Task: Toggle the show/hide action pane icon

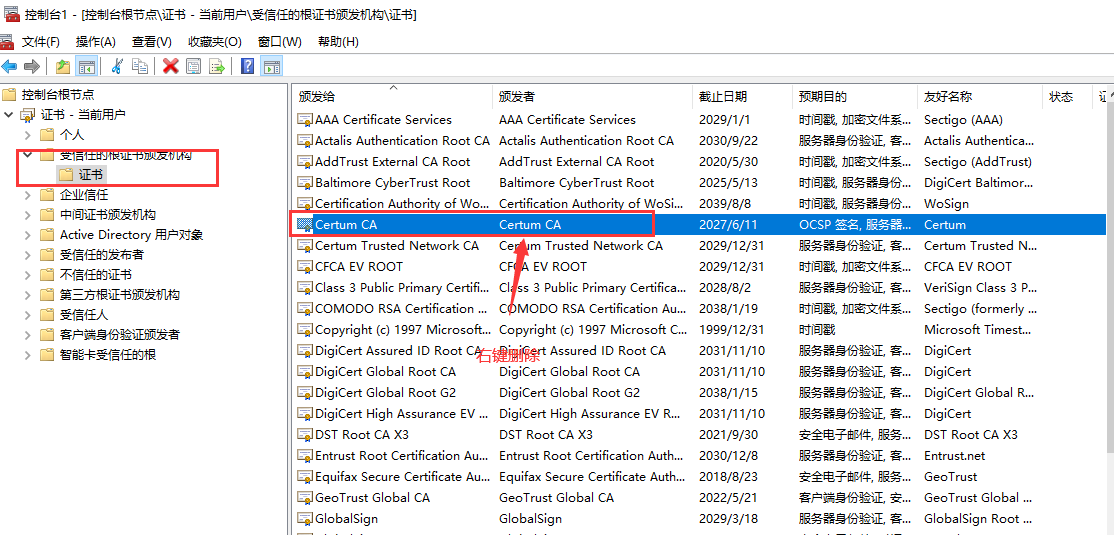Action: [271, 66]
